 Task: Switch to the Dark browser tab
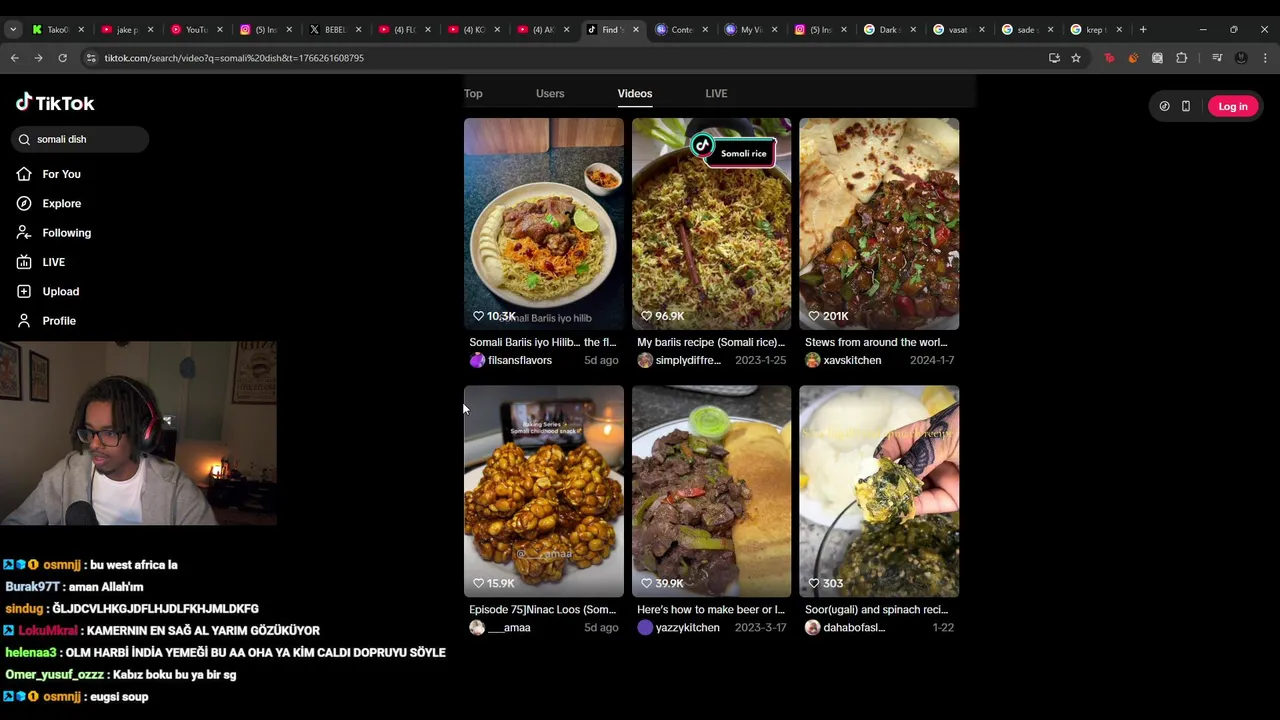[x=887, y=29]
